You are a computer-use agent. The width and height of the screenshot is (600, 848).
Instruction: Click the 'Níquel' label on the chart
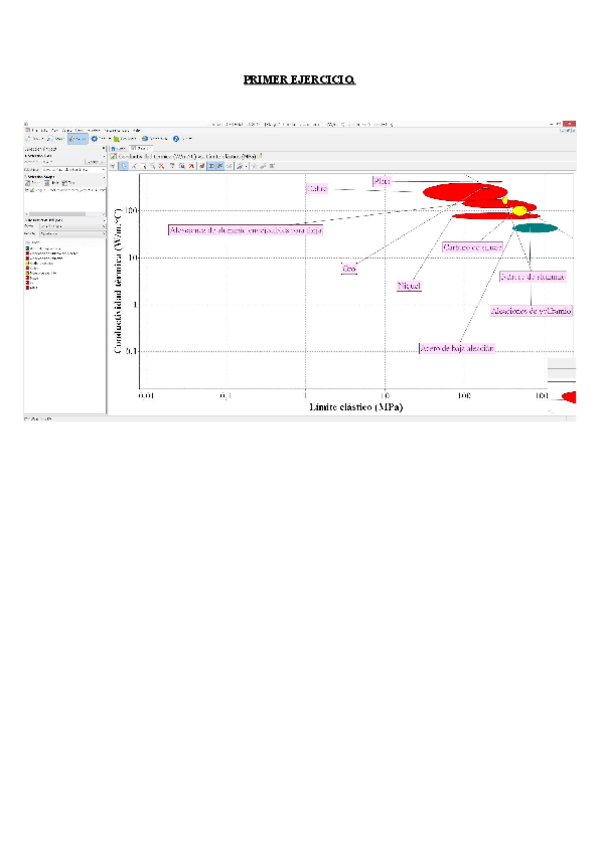tap(408, 286)
